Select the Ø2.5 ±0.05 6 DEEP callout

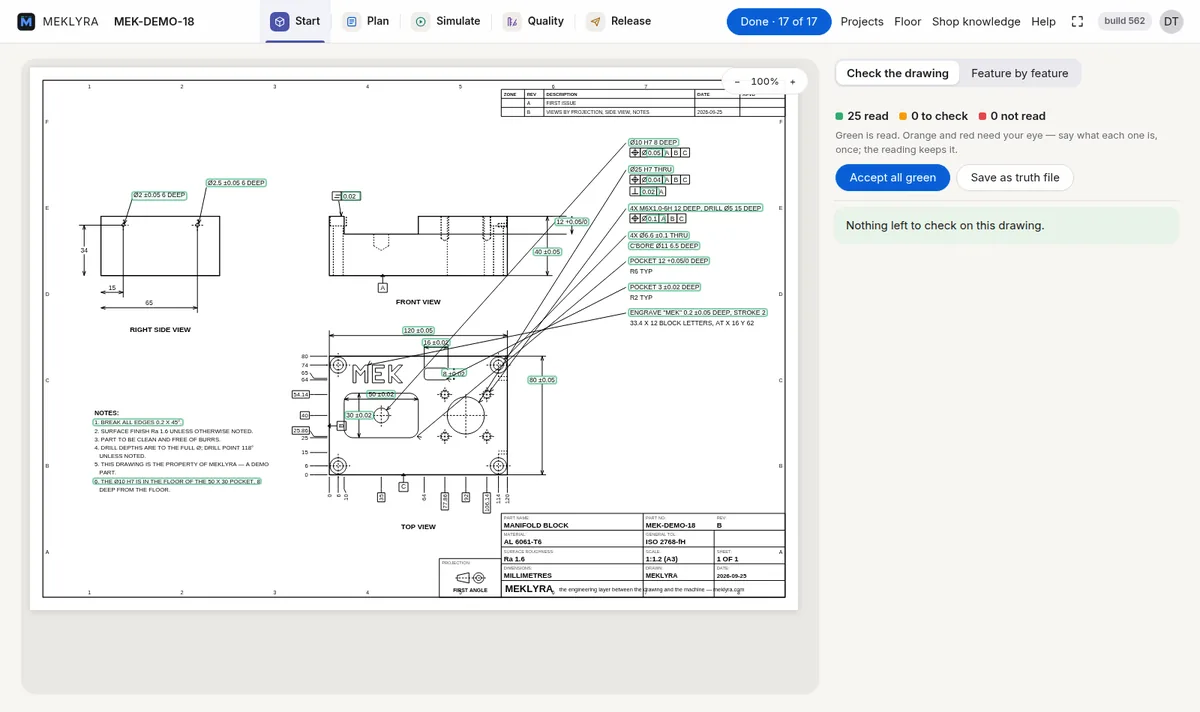click(x=237, y=183)
